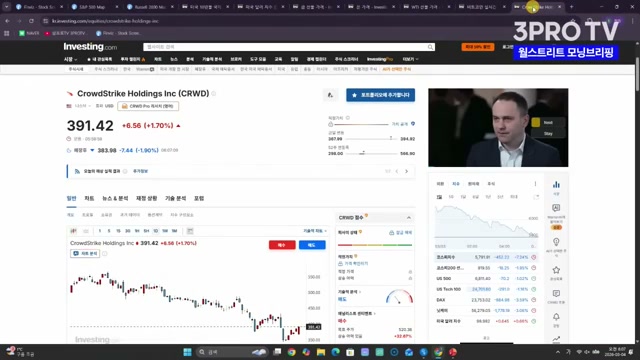Select the 지수 tab in the market widget
This screenshot has width=640, height=360.
point(456,184)
